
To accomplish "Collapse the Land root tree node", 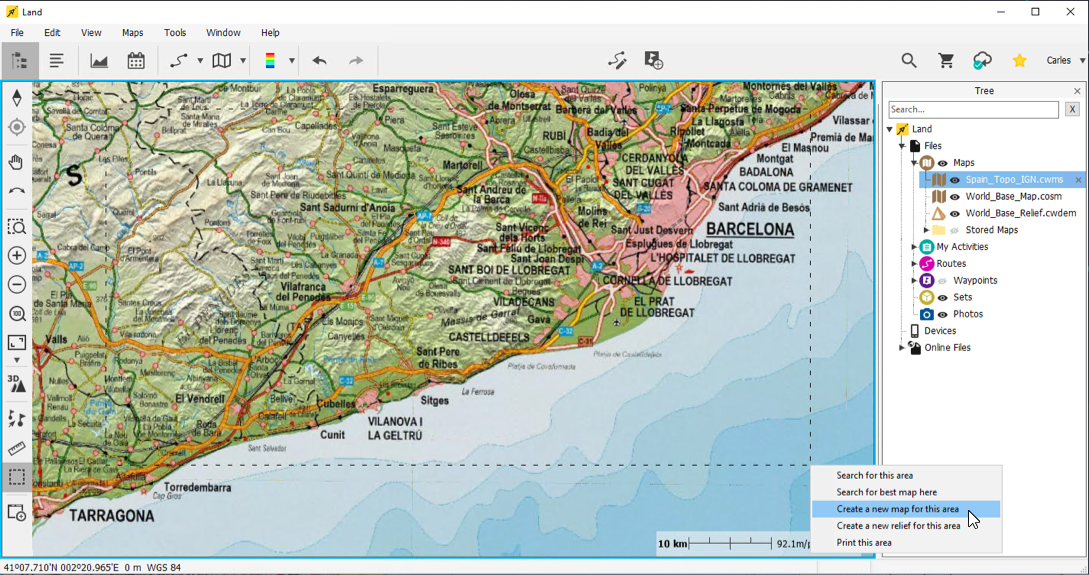I will (x=890, y=129).
